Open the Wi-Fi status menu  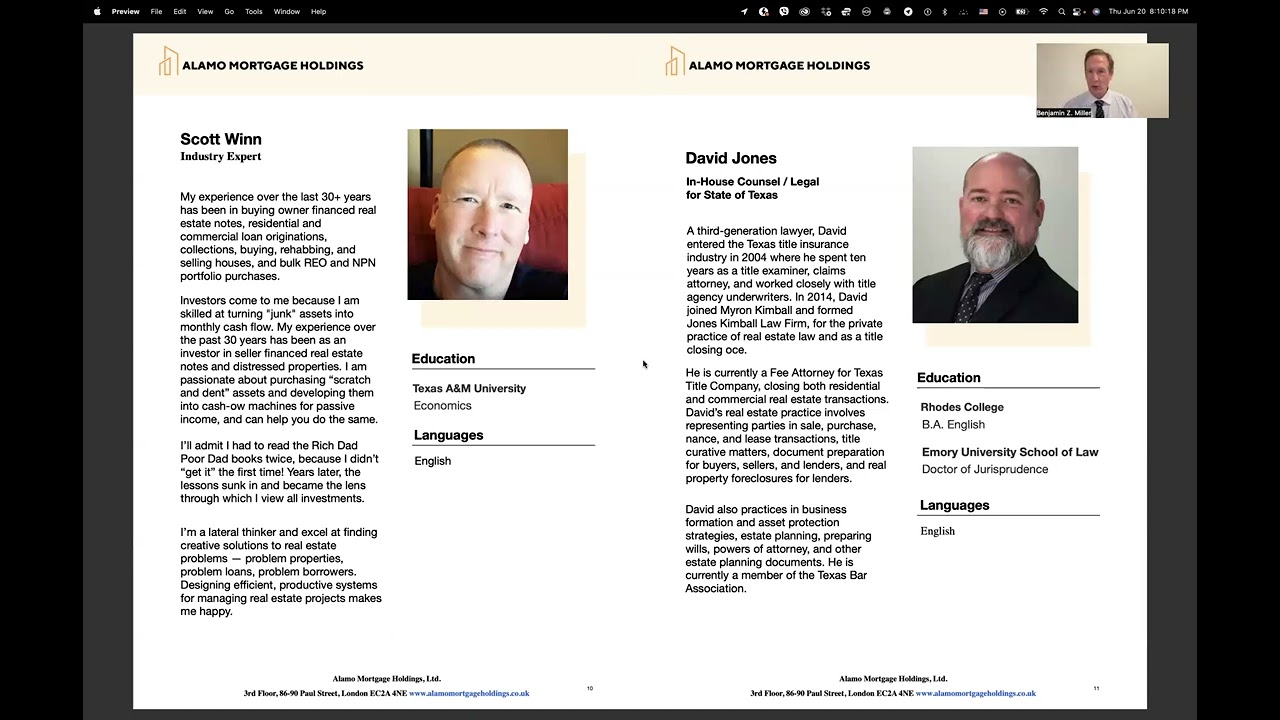point(1044,11)
